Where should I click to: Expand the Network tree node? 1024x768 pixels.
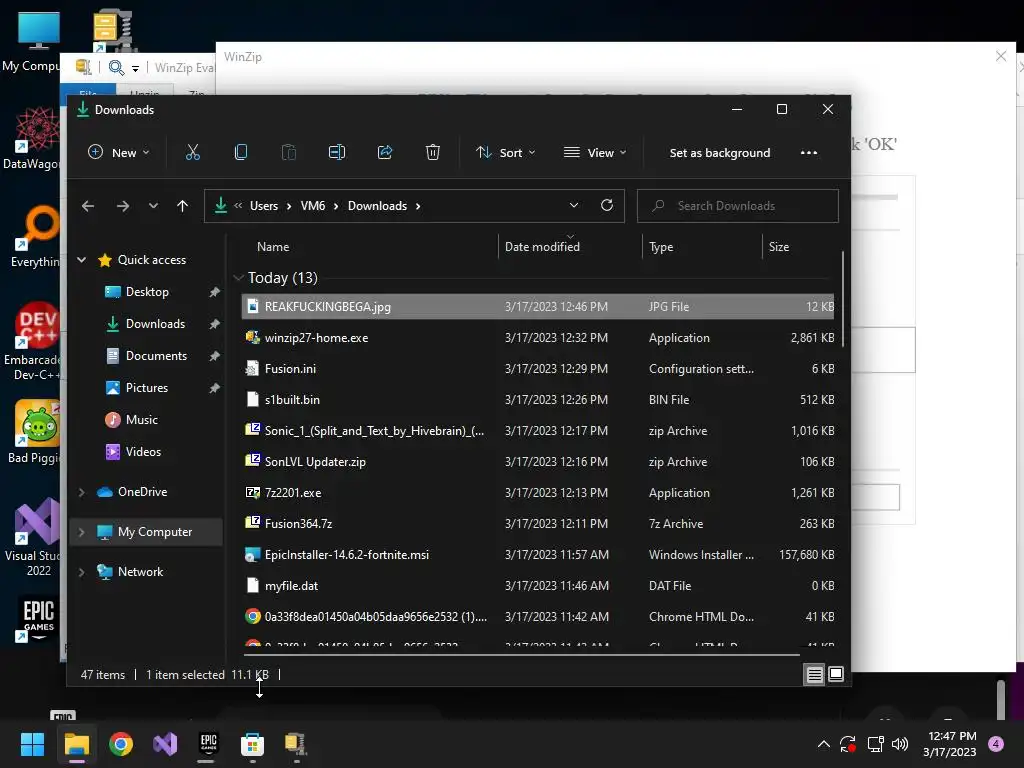[x=82, y=572]
